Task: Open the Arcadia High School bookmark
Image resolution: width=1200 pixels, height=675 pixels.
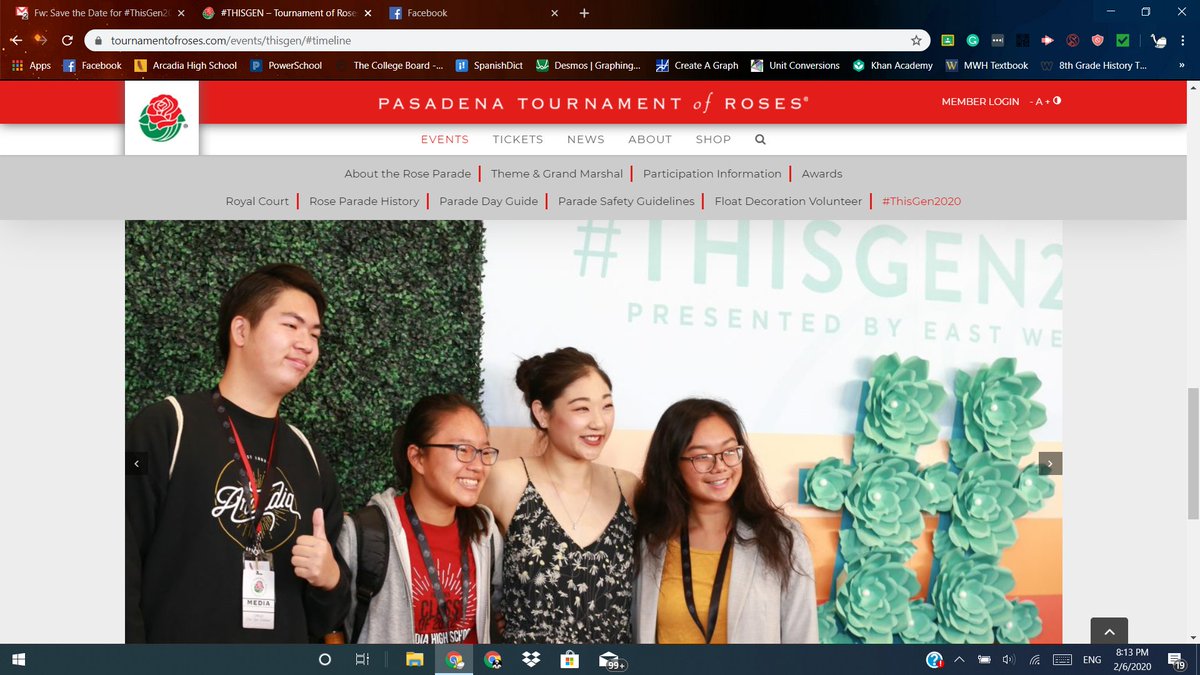Action: [x=186, y=65]
